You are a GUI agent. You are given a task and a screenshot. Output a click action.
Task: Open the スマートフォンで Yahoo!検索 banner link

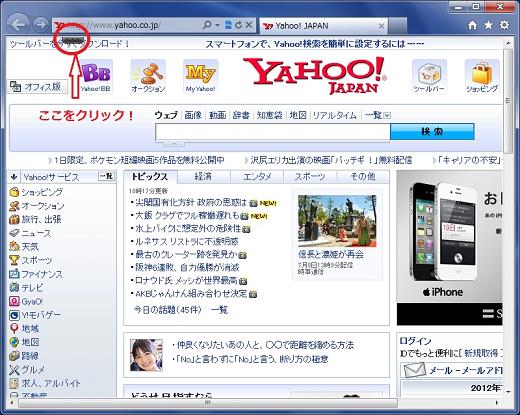click(x=315, y=44)
